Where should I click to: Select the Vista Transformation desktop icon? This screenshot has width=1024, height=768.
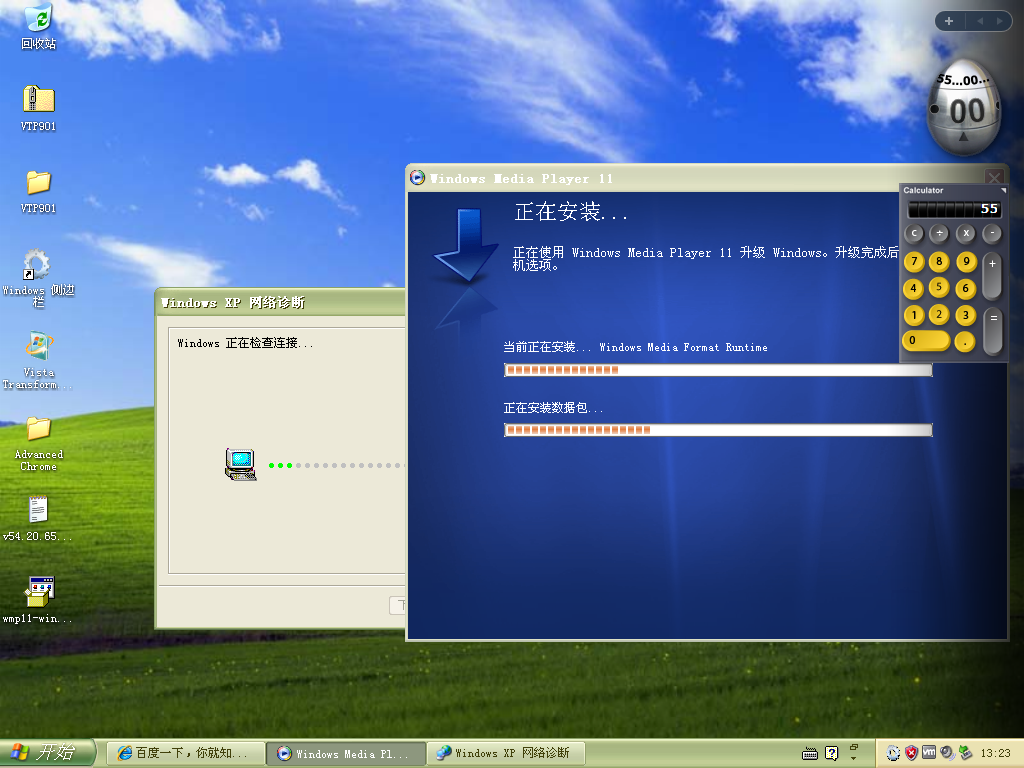[38, 347]
